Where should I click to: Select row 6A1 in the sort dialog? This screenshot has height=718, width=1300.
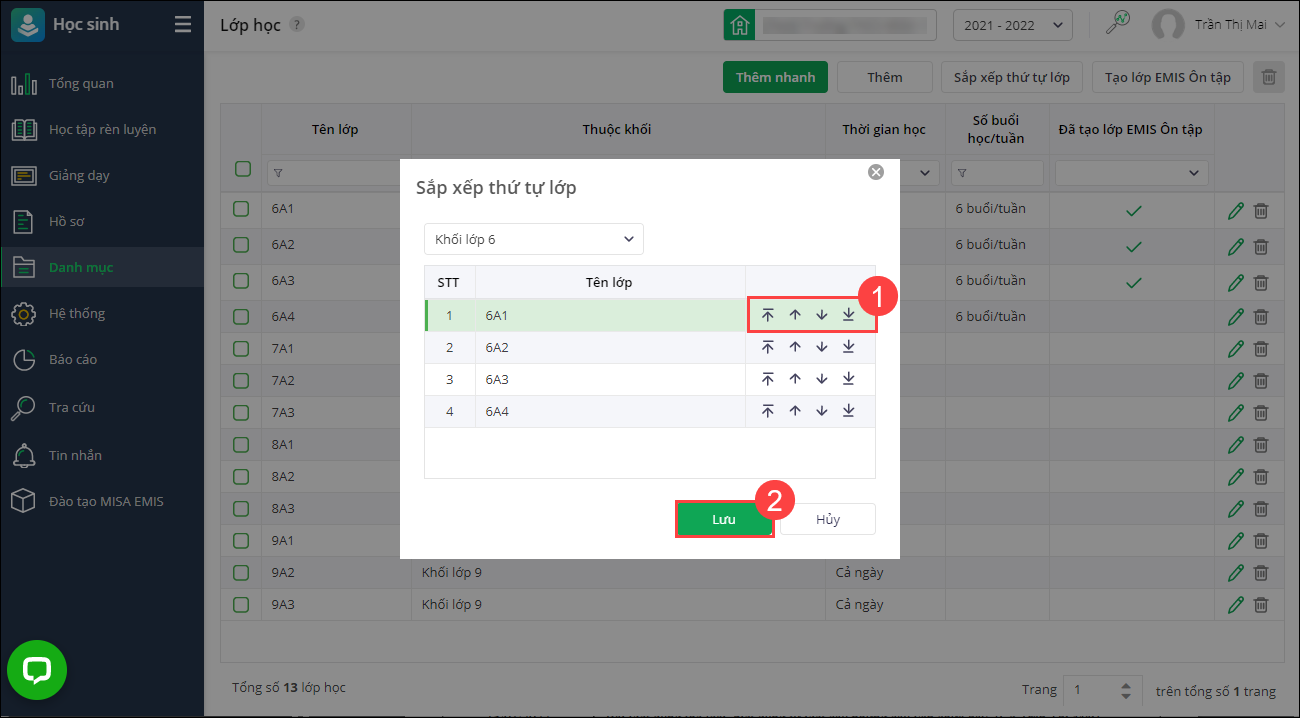click(x=650, y=315)
